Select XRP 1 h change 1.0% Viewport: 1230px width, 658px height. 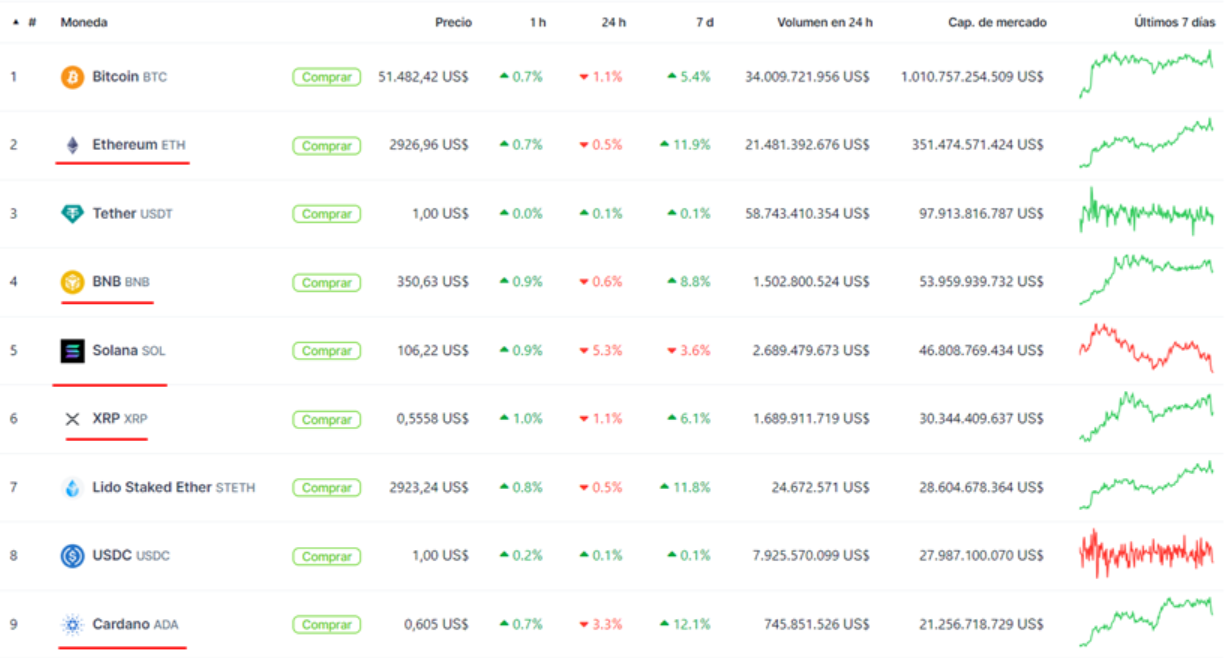tap(521, 419)
